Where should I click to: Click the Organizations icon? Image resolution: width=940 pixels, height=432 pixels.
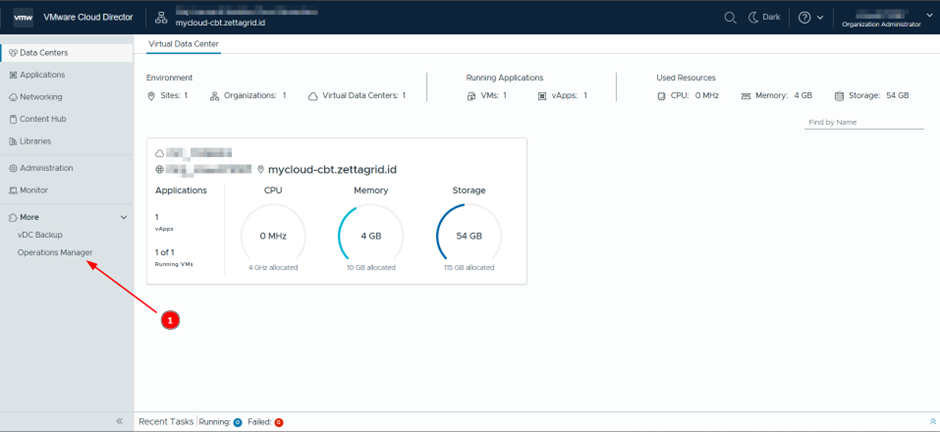pyautogui.click(x=215, y=96)
